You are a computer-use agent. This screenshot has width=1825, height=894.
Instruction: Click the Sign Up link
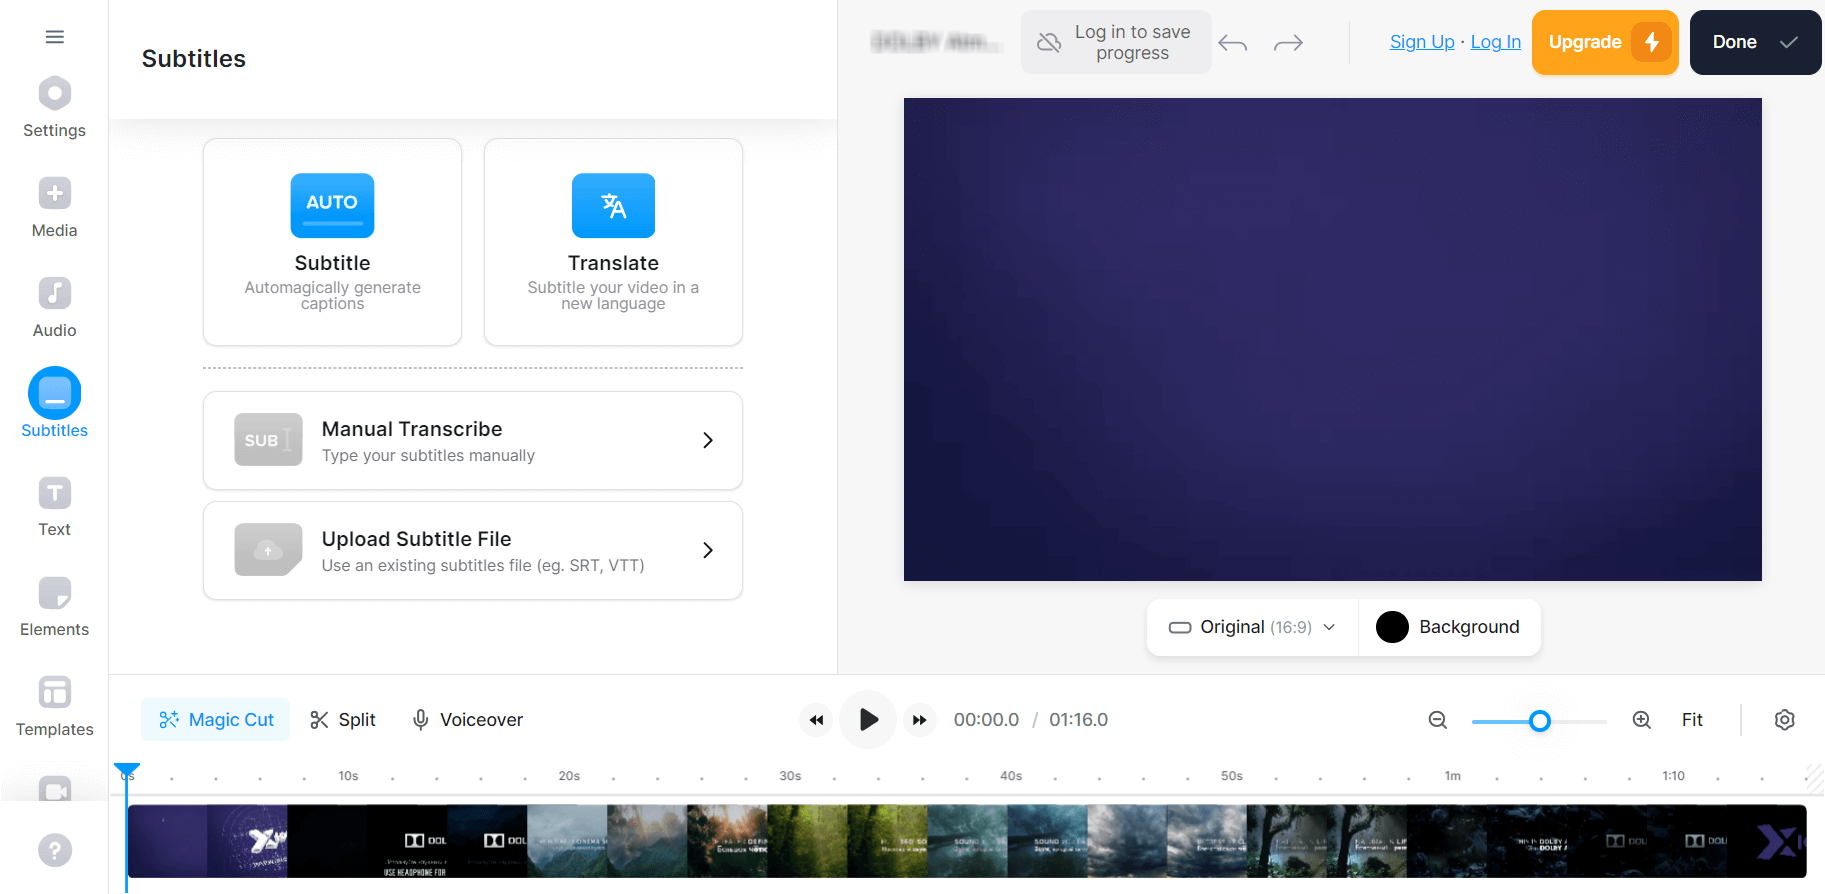[x=1422, y=42]
